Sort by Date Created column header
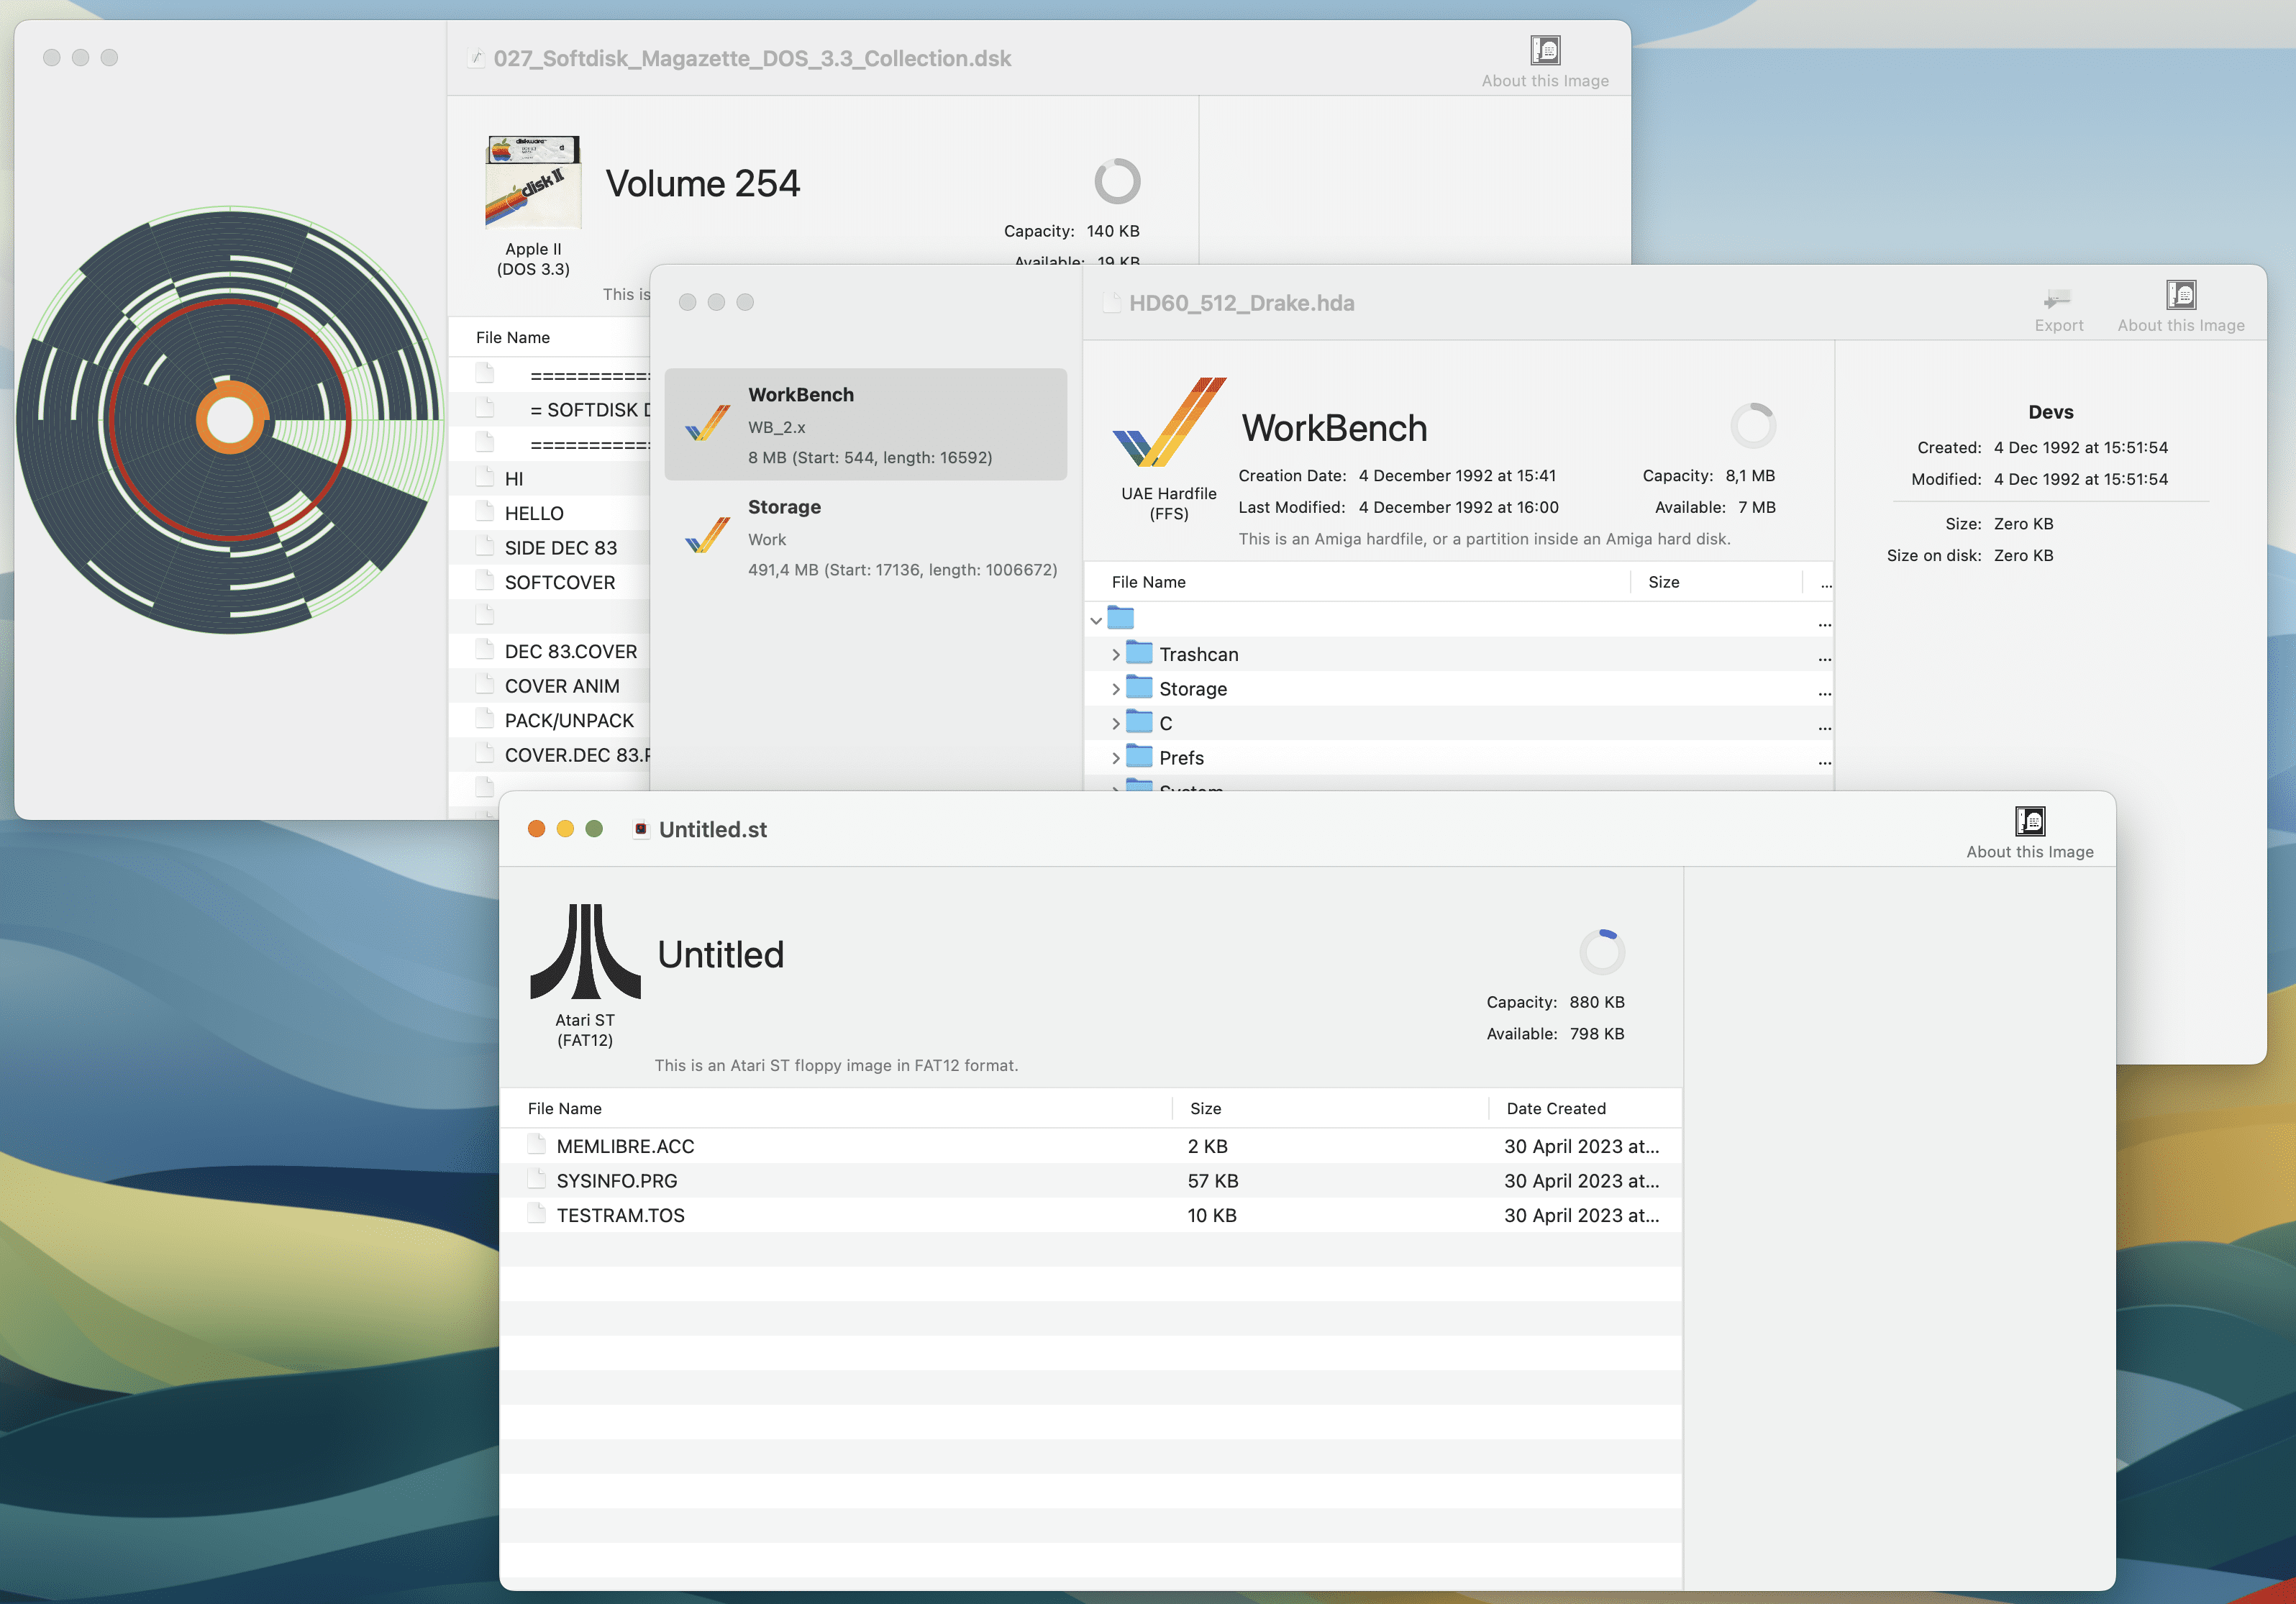 click(1556, 1108)
